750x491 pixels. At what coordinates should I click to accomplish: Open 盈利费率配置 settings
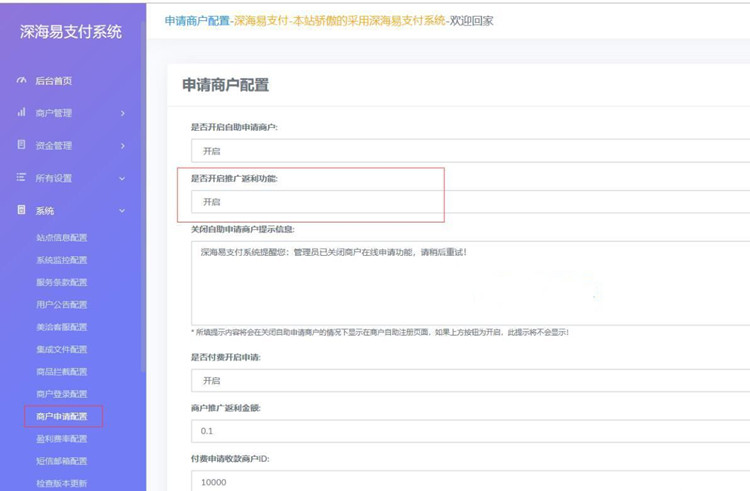pos(62,439)
